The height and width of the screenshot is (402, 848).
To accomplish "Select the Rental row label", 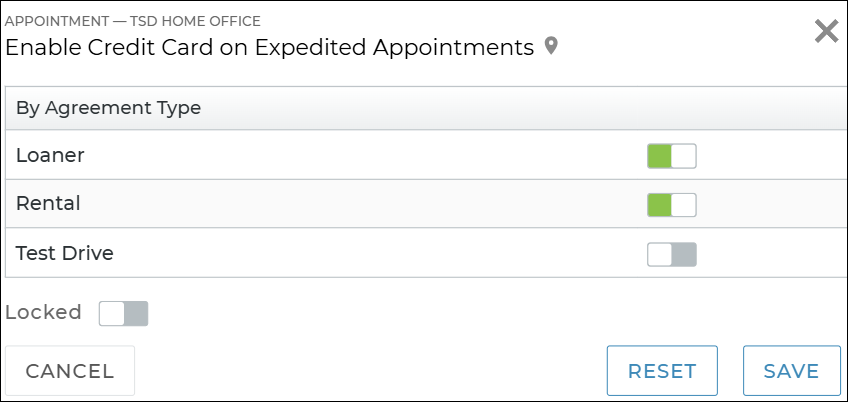I will (x=48, y=204).
